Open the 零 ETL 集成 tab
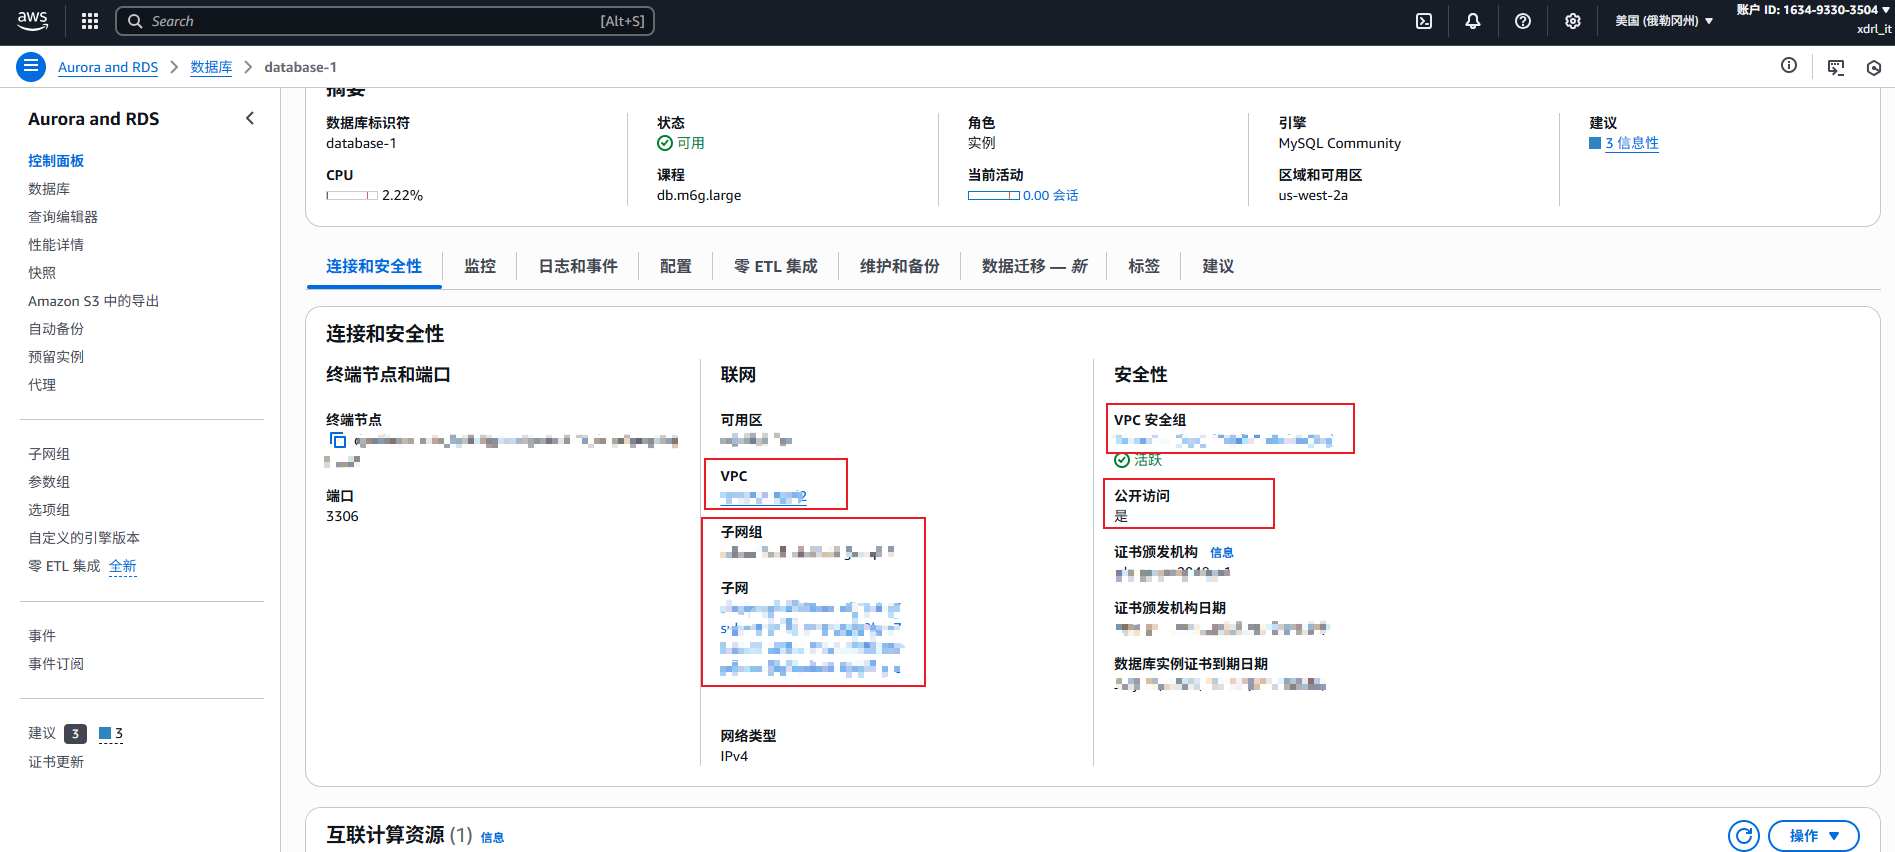The width and height of the screenshot is (1895, 852). (776, 266)
